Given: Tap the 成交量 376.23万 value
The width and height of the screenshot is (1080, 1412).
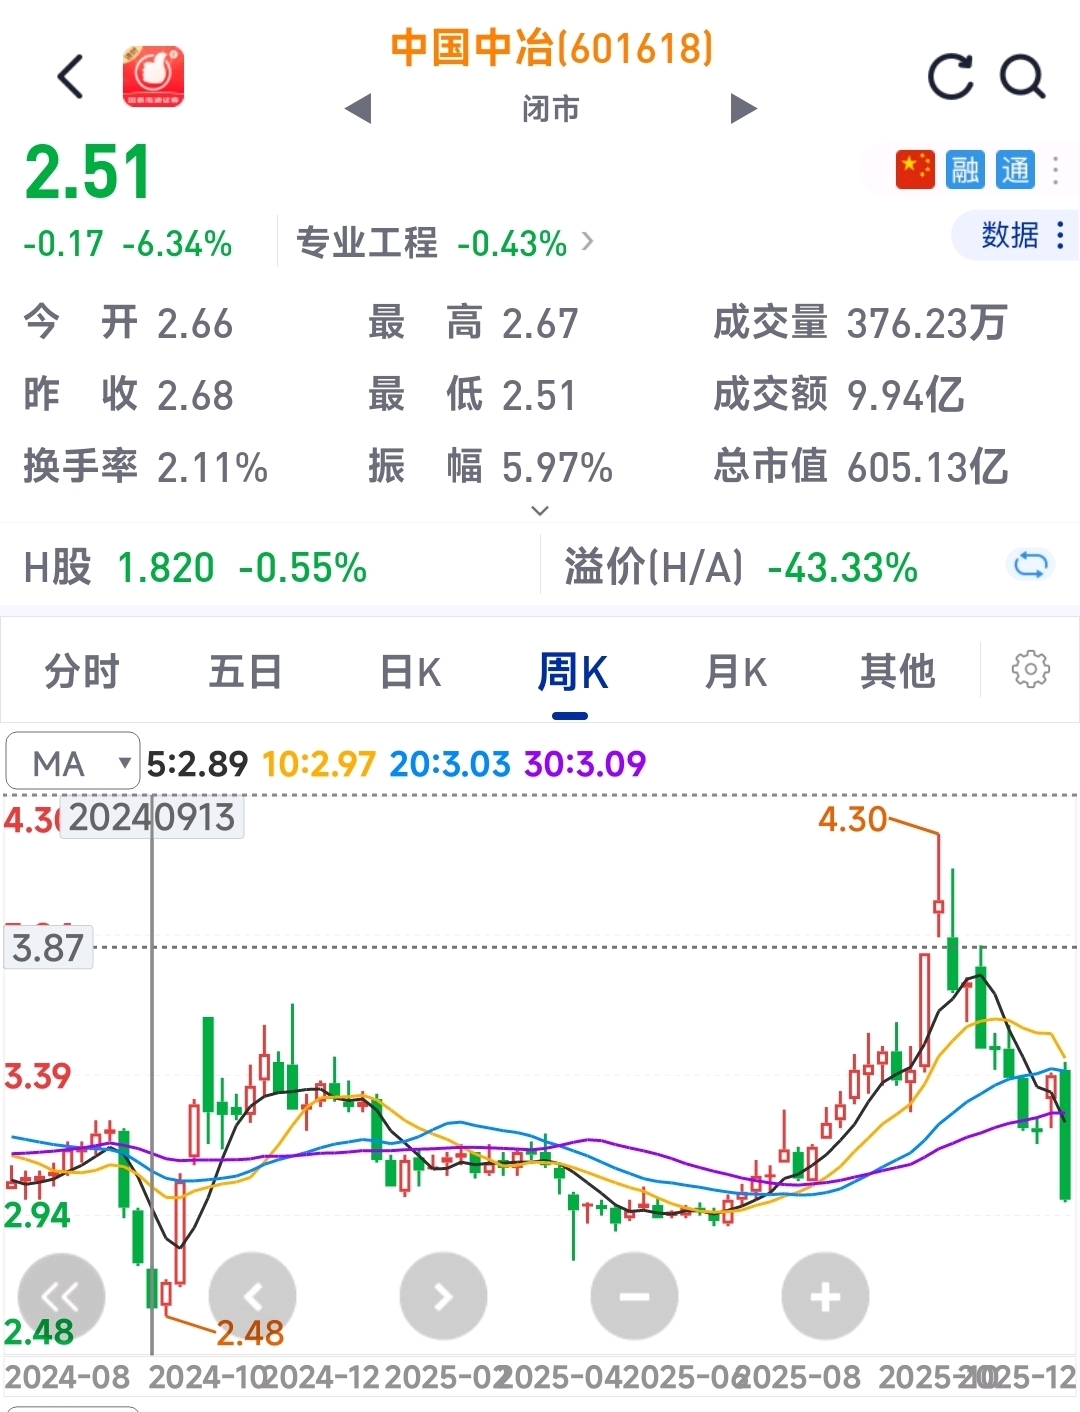Looking at the screenshot, I should (x=860, y=323).
